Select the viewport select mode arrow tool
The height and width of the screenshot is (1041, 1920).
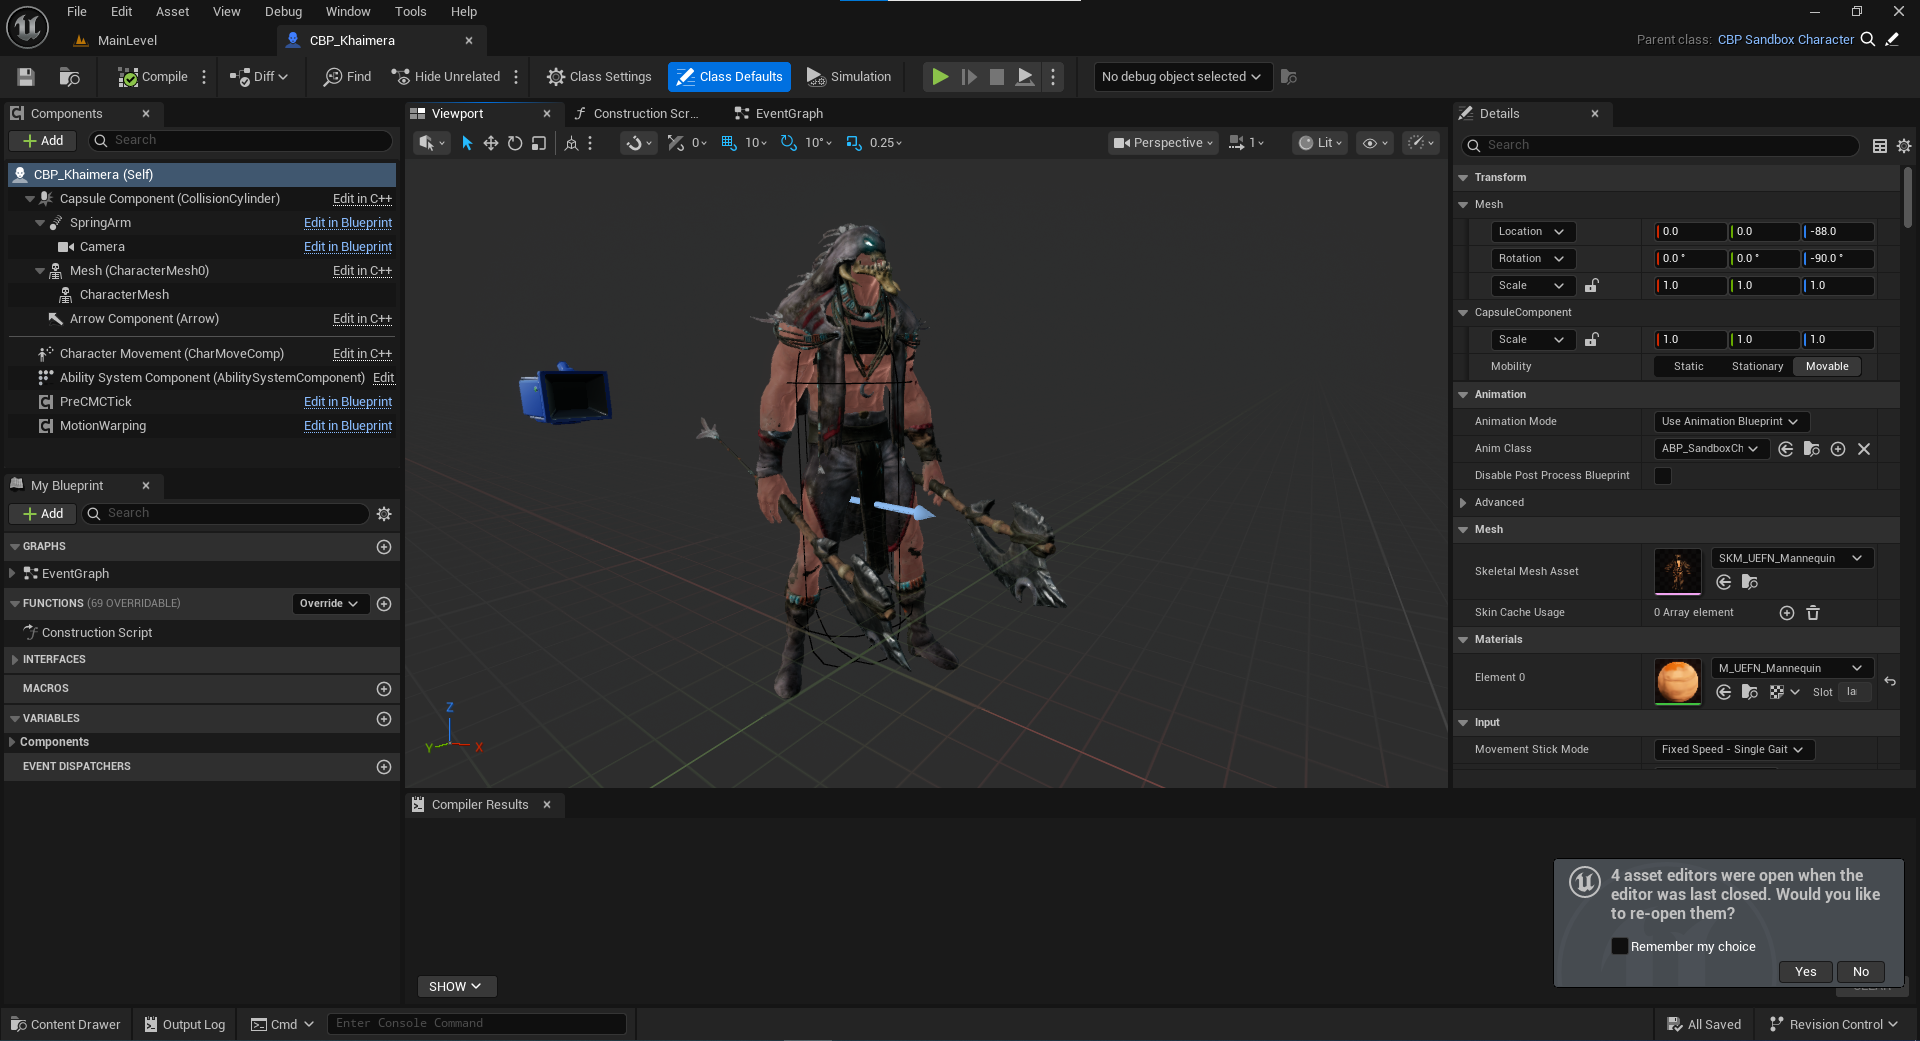tap(467, 143)
